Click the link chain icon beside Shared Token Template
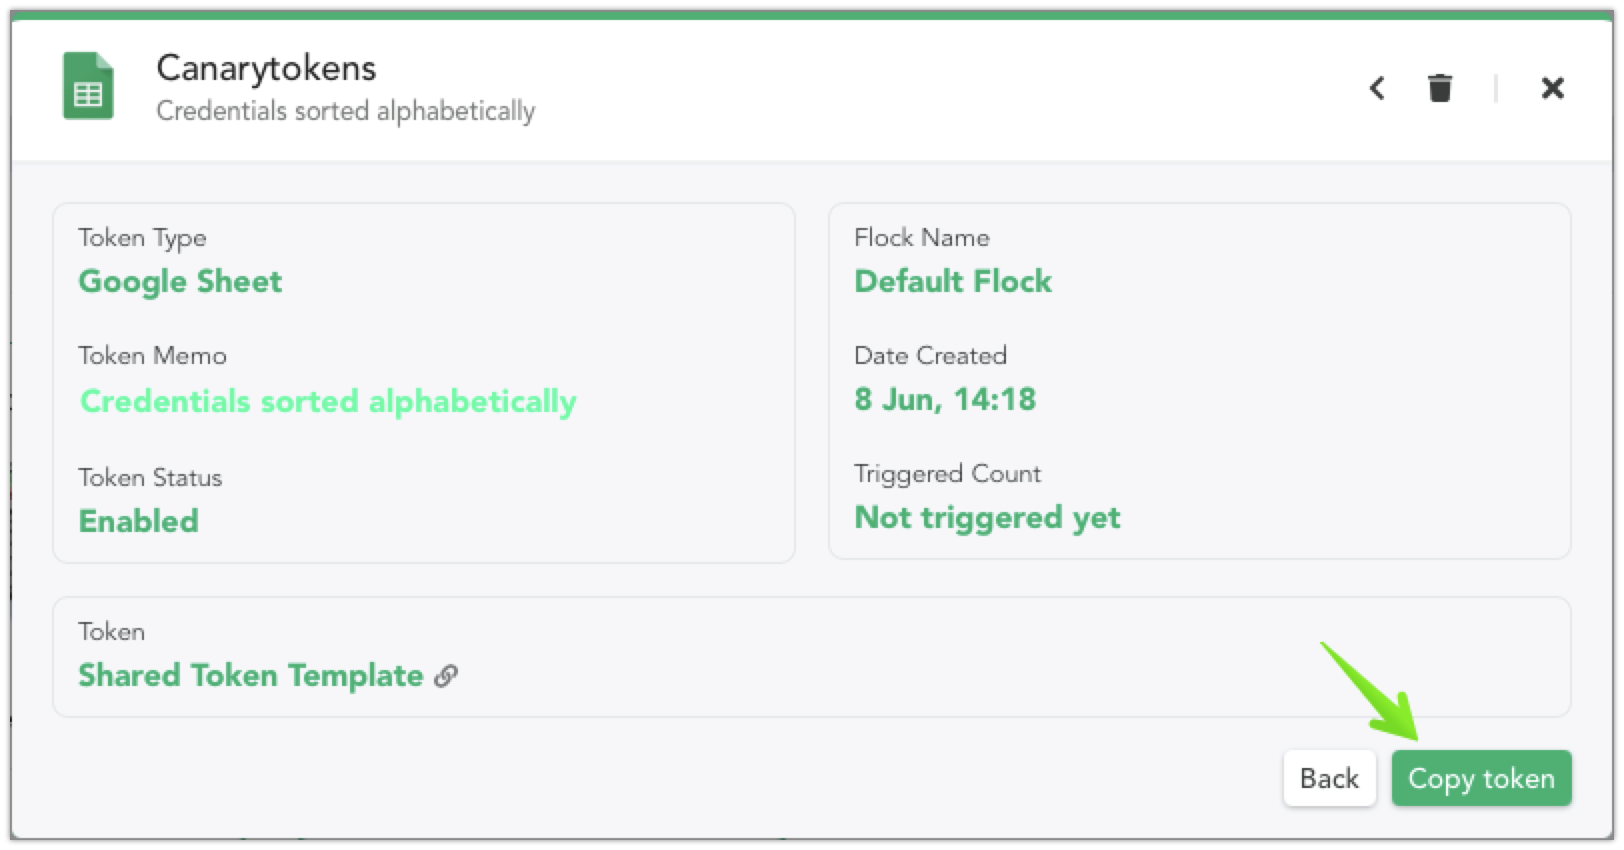Image resolution: width=1624 pixels, height=850 pixels. (x=446, y=676)
